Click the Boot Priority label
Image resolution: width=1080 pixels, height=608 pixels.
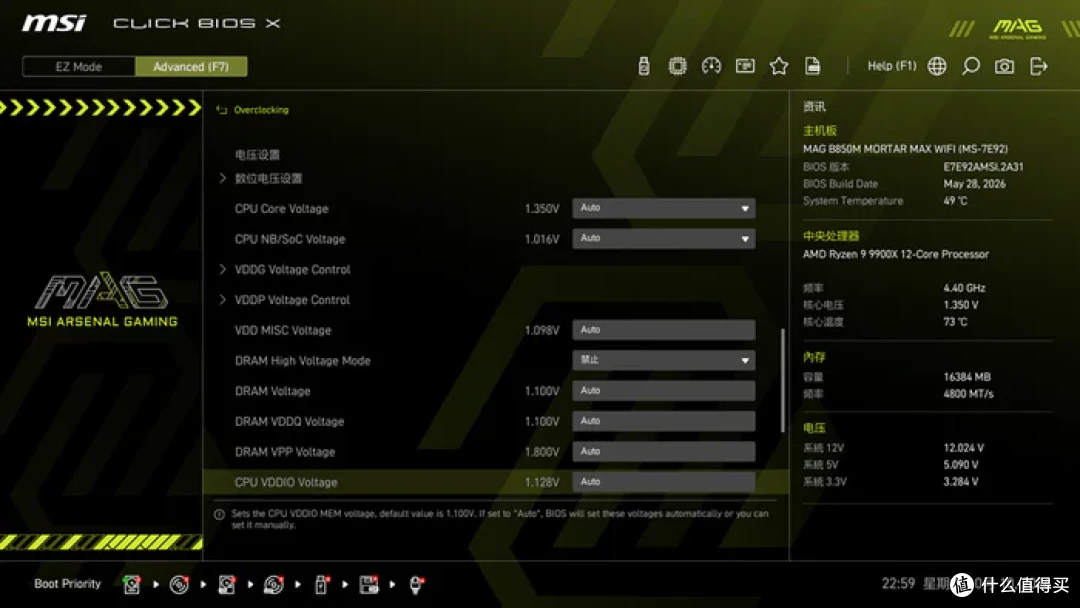click(68, 584)
